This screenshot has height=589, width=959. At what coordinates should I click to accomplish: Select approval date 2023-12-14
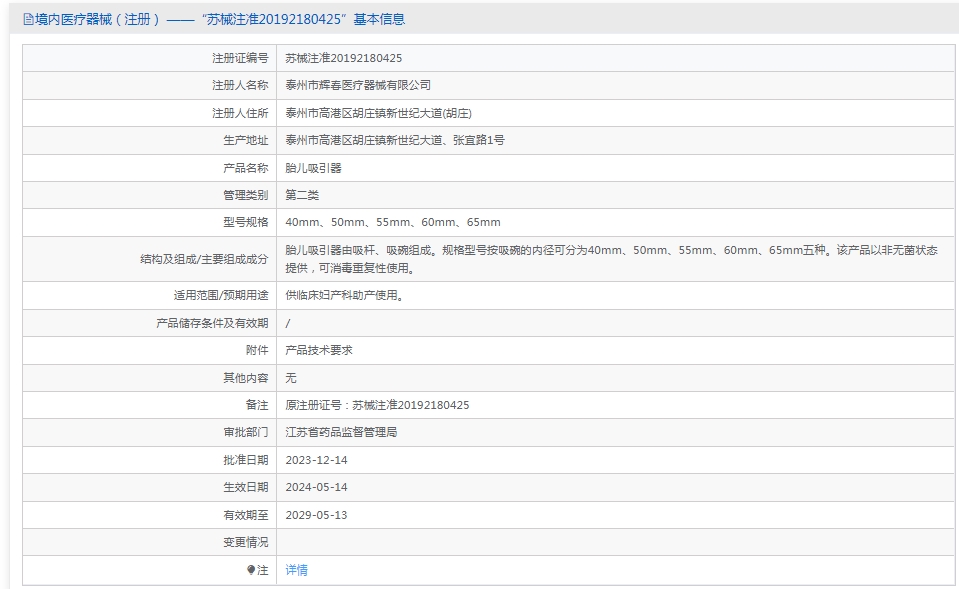pos(316,460)
